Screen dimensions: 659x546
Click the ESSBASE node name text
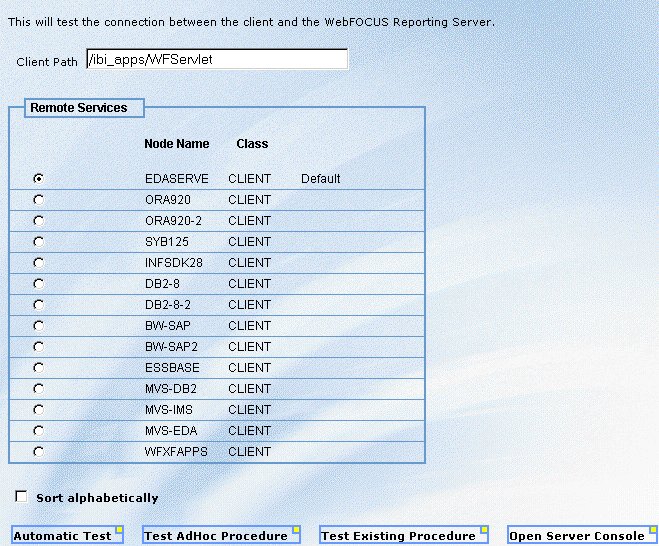point(172,368)
